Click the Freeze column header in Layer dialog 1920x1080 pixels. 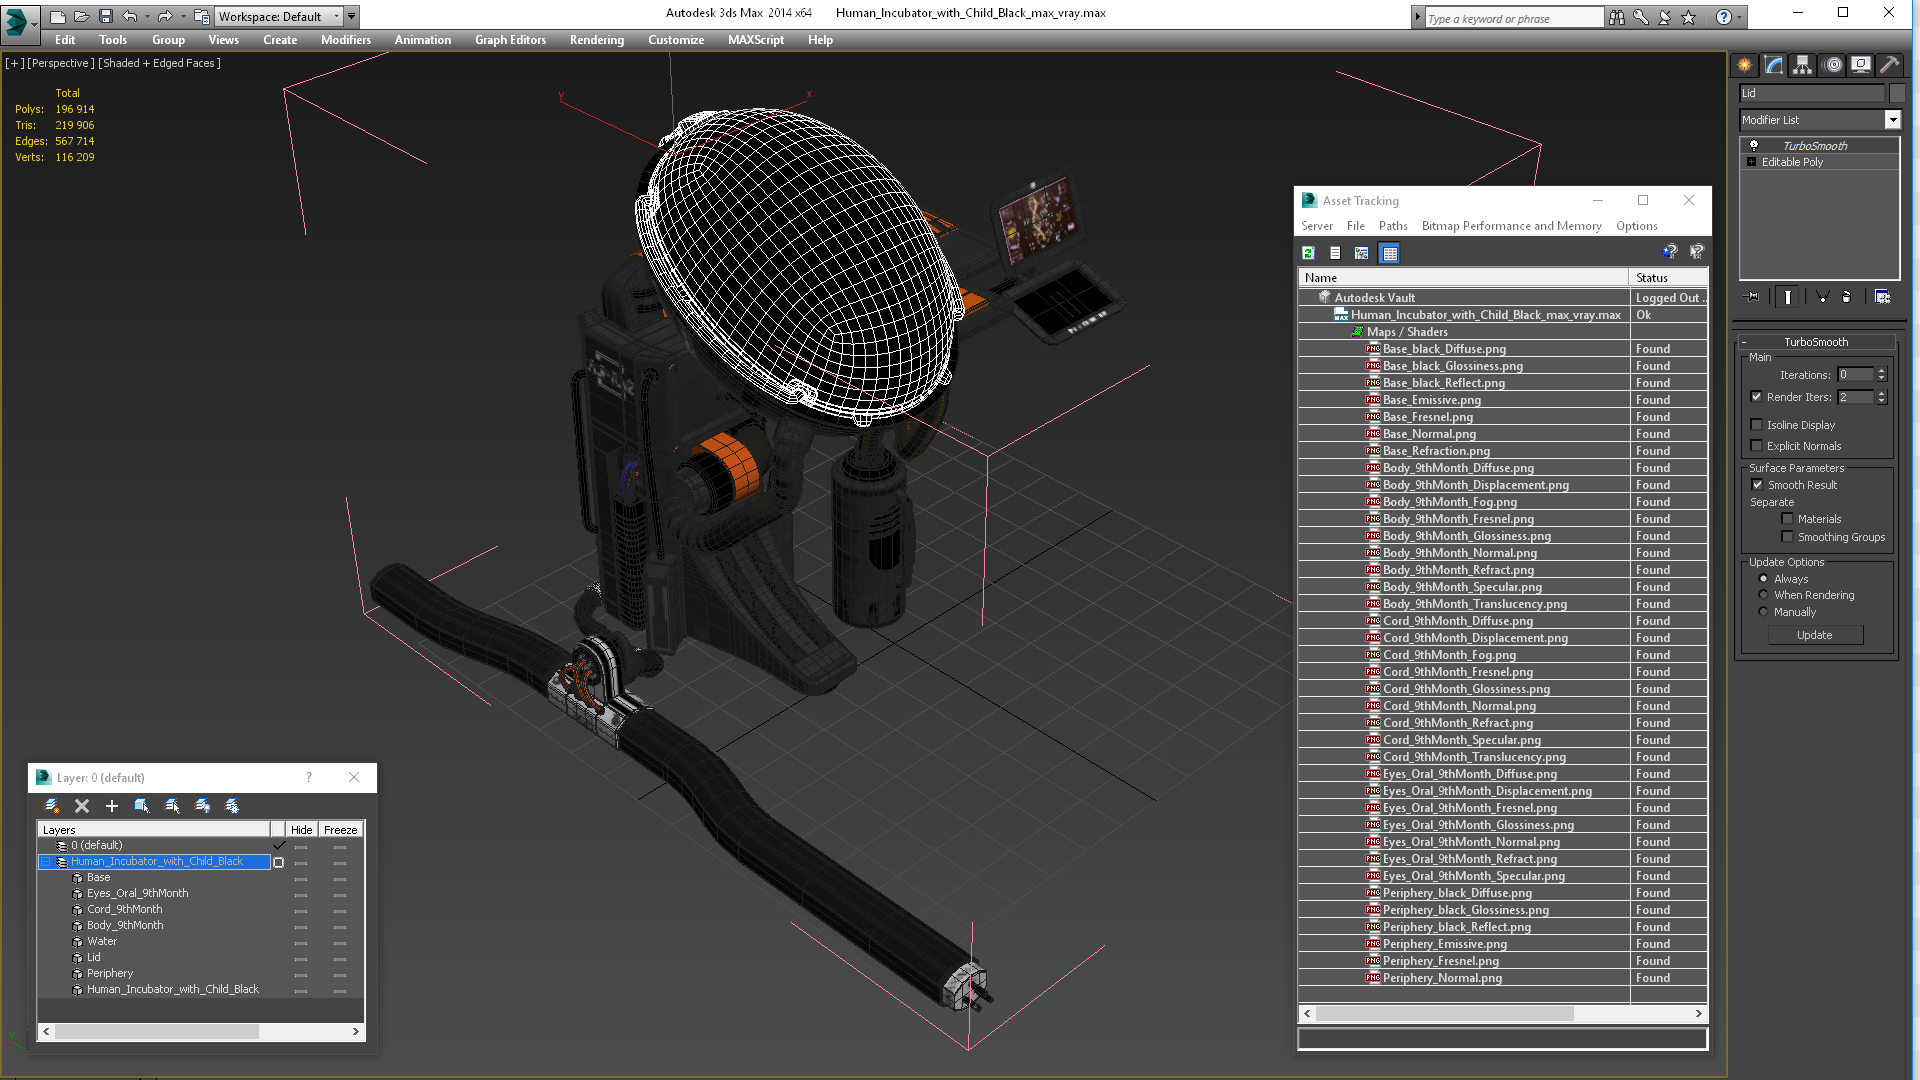[340, 830]
